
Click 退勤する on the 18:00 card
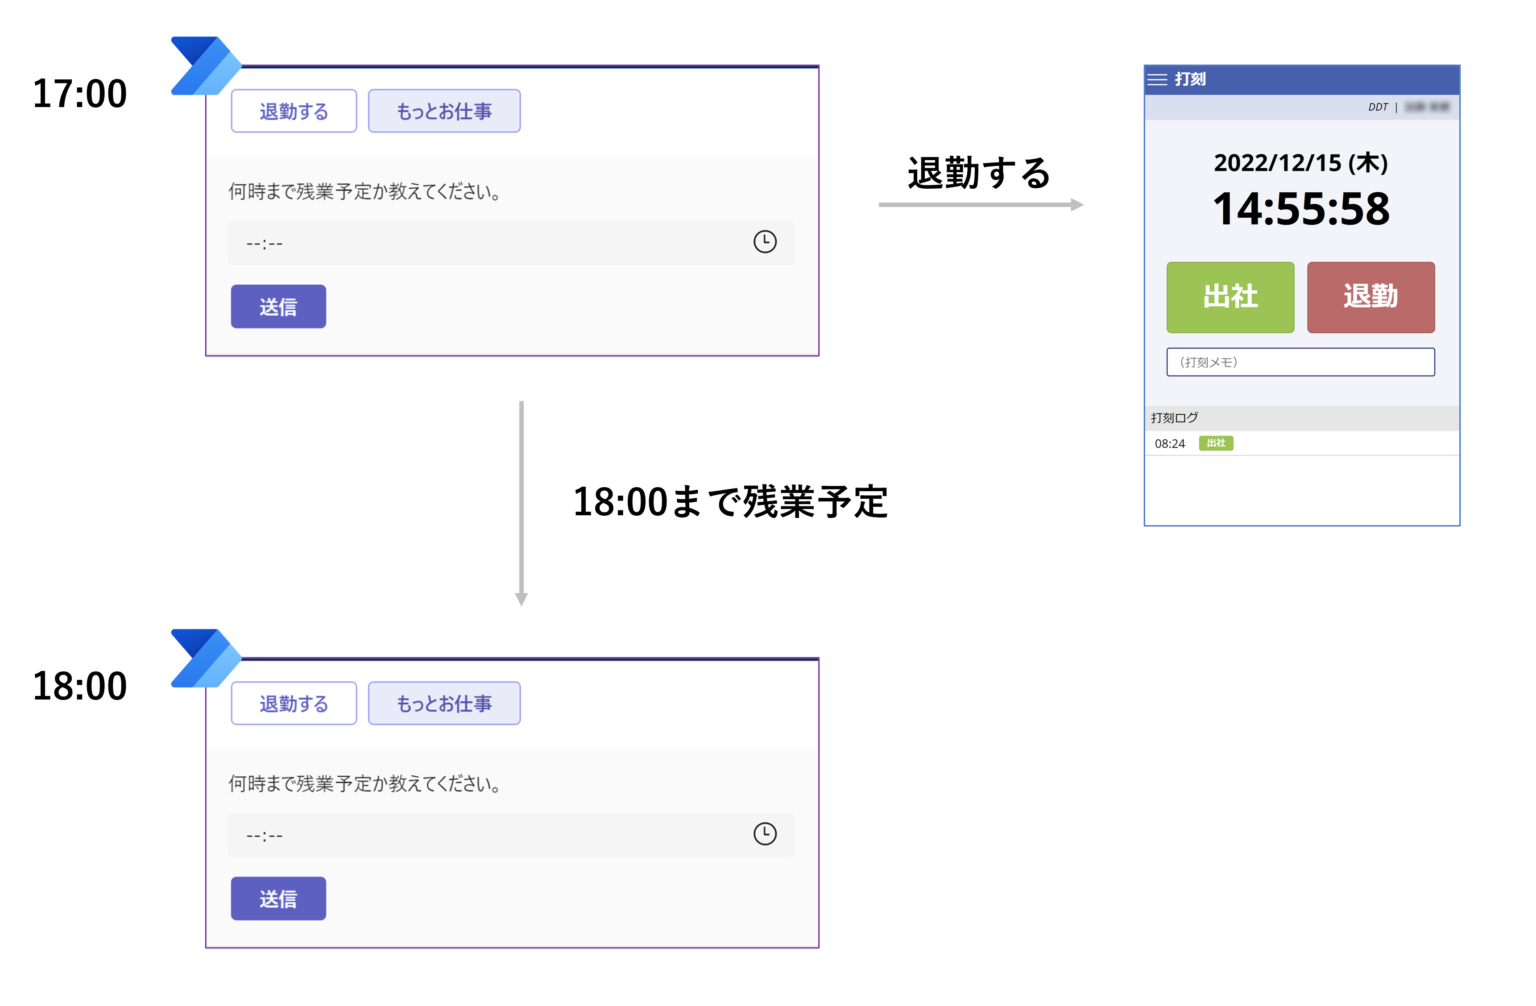pyautogui.click(x=293, y=703)
